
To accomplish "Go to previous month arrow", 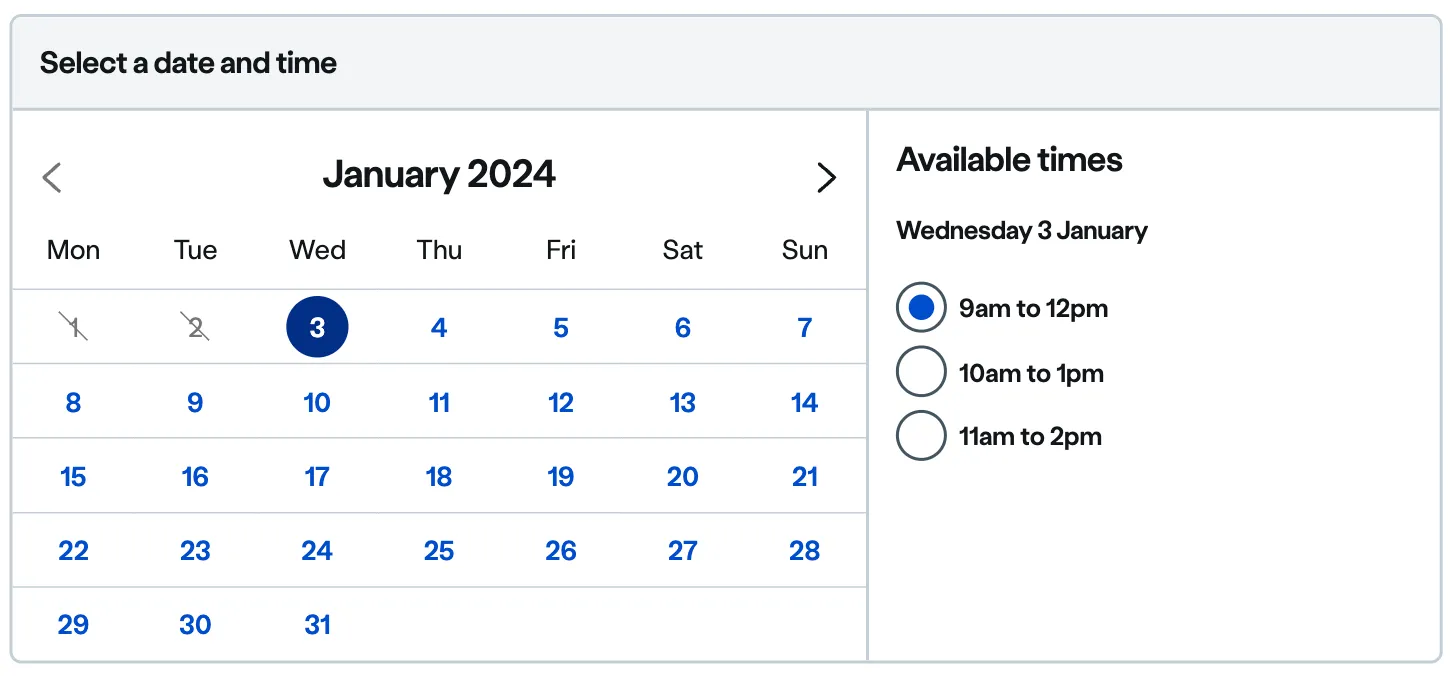I will point(52,178).
